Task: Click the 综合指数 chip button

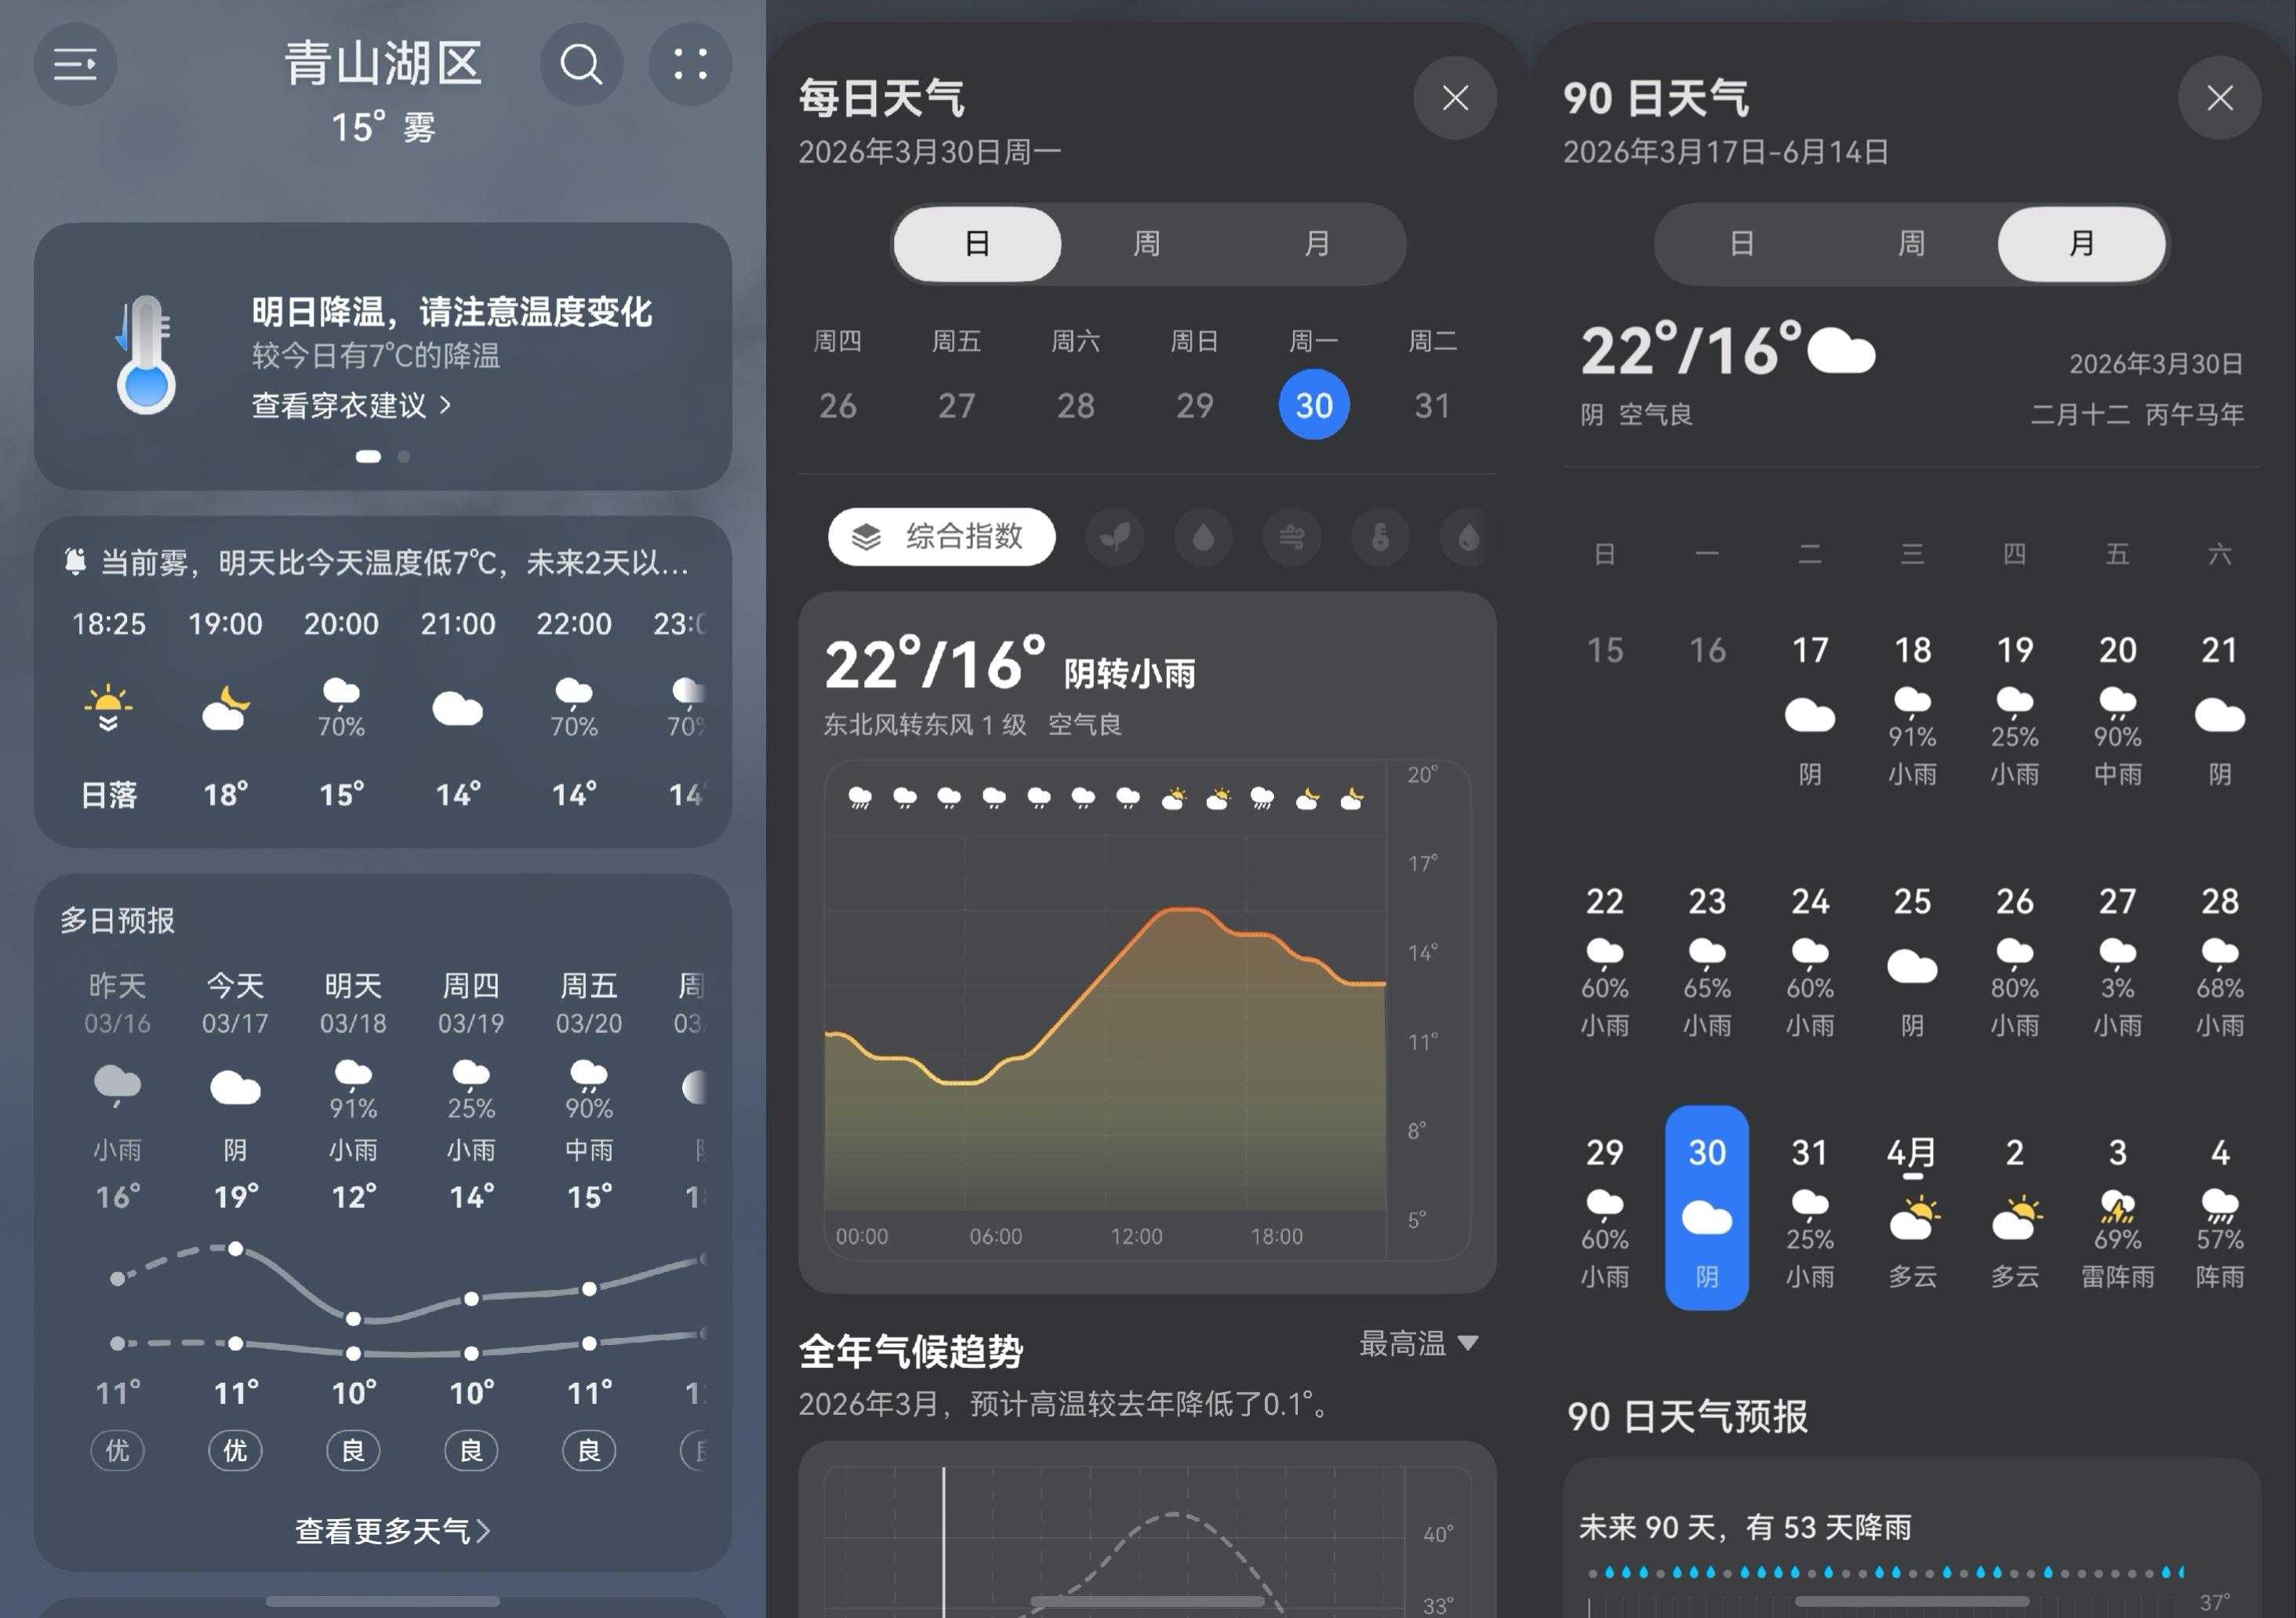Action: pos(941,538)
